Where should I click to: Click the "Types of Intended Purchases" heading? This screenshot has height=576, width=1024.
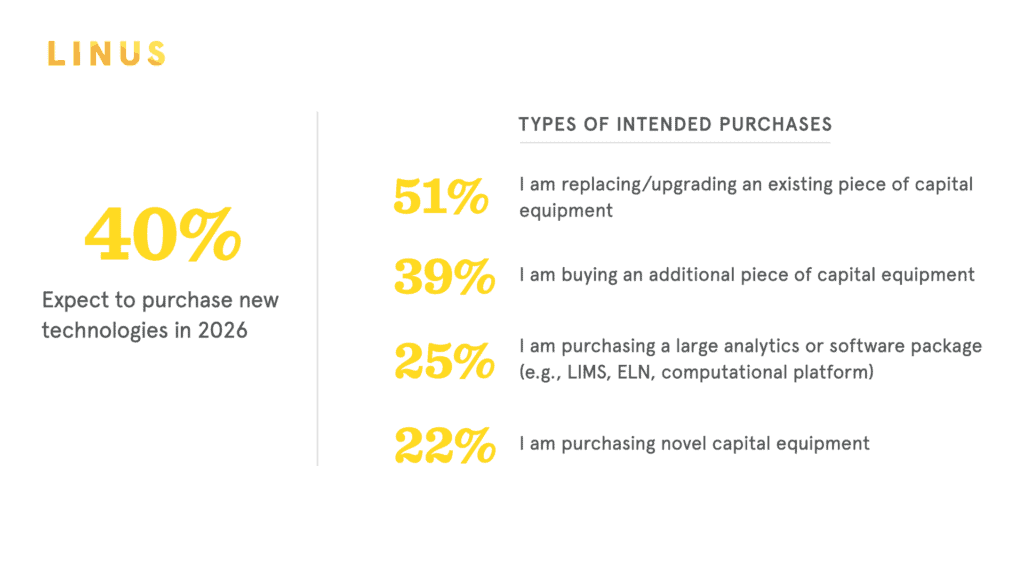click(x=675, y=124)
